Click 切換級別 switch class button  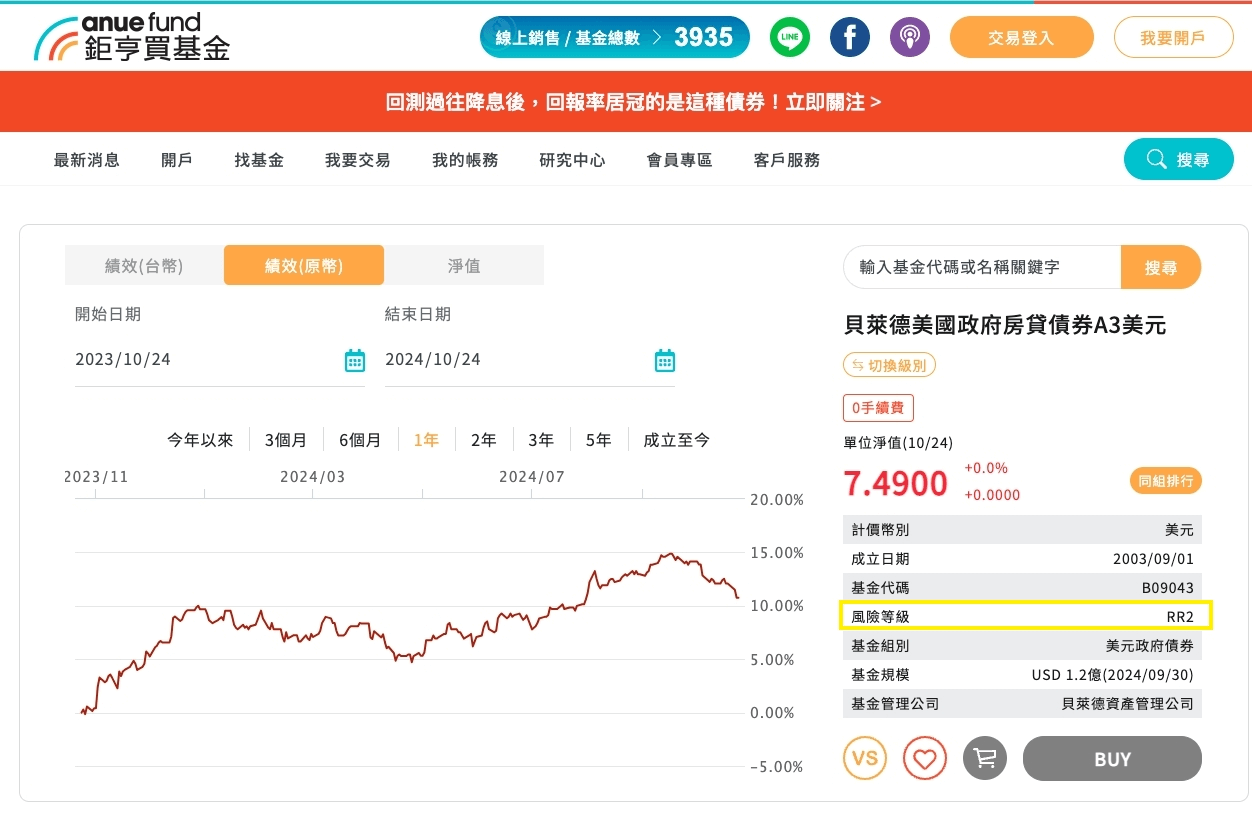(x=890, y=365)
